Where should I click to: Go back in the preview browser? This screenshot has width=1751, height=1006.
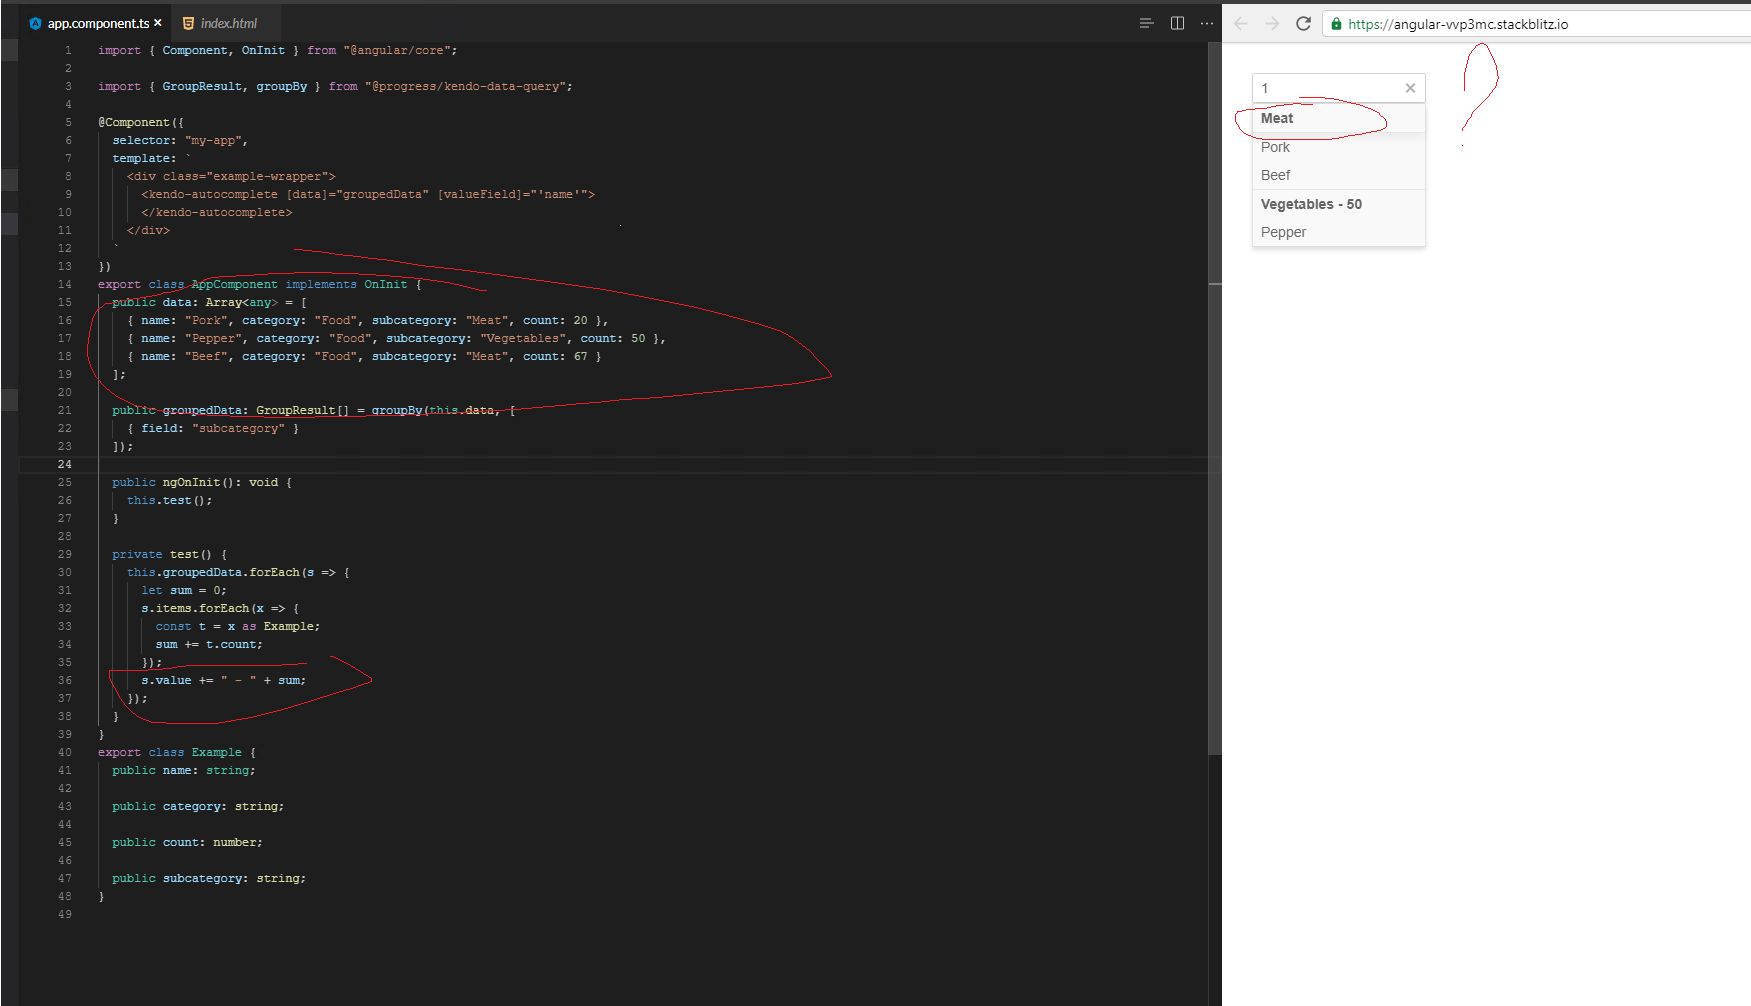tap(1241, 24)
